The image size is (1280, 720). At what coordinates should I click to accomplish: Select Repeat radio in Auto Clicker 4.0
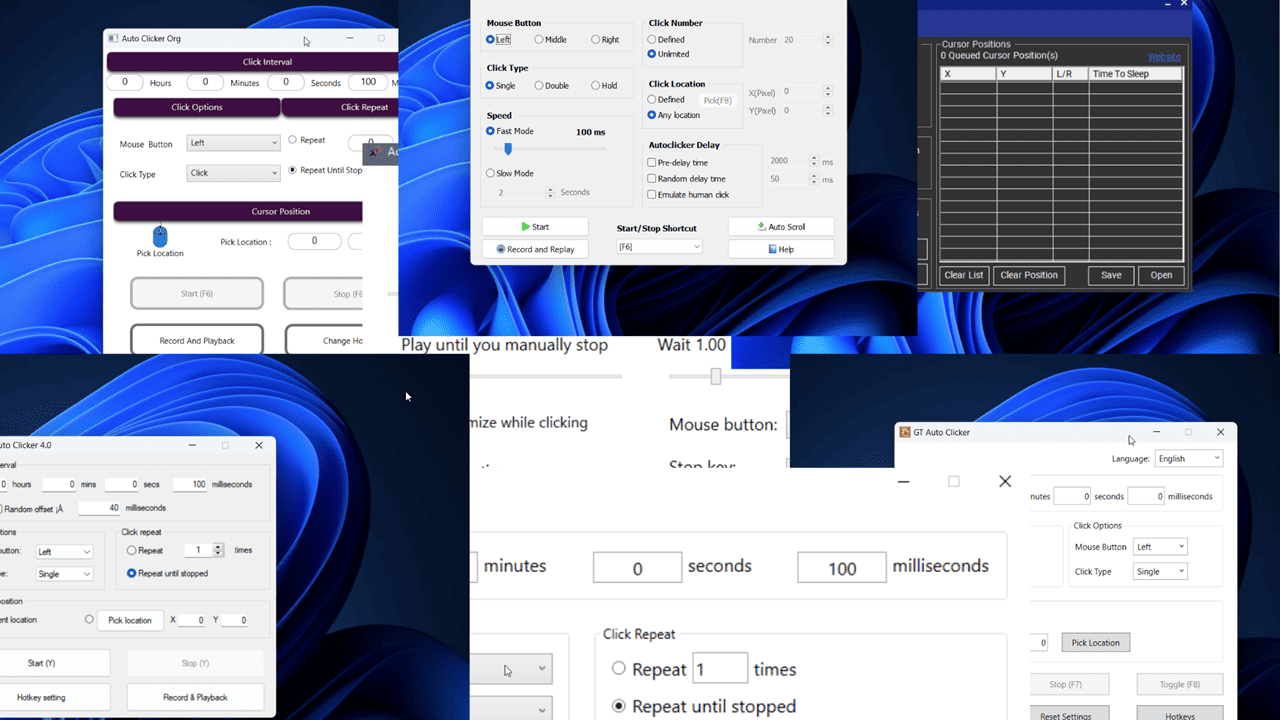point(132,551)
